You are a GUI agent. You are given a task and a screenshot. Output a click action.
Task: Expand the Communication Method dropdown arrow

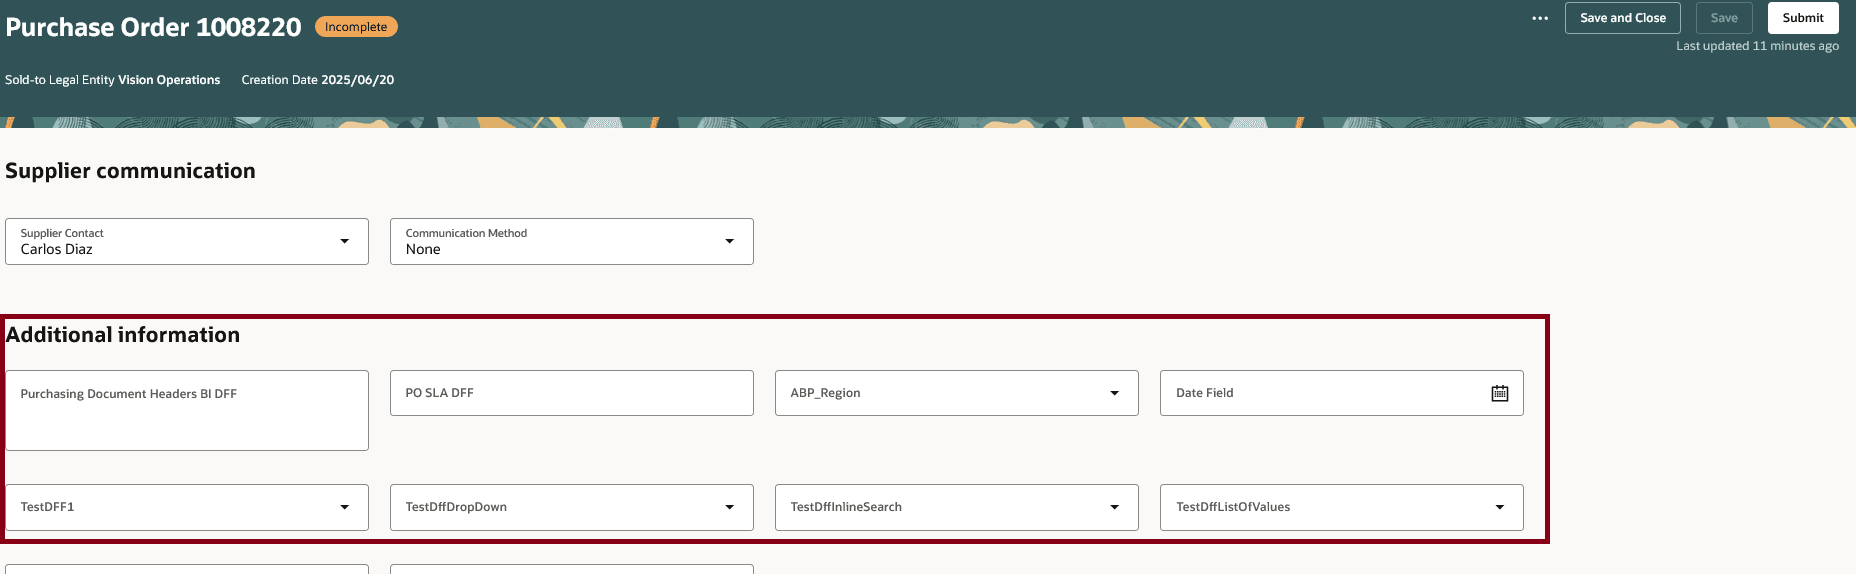[x=730, y=241]
